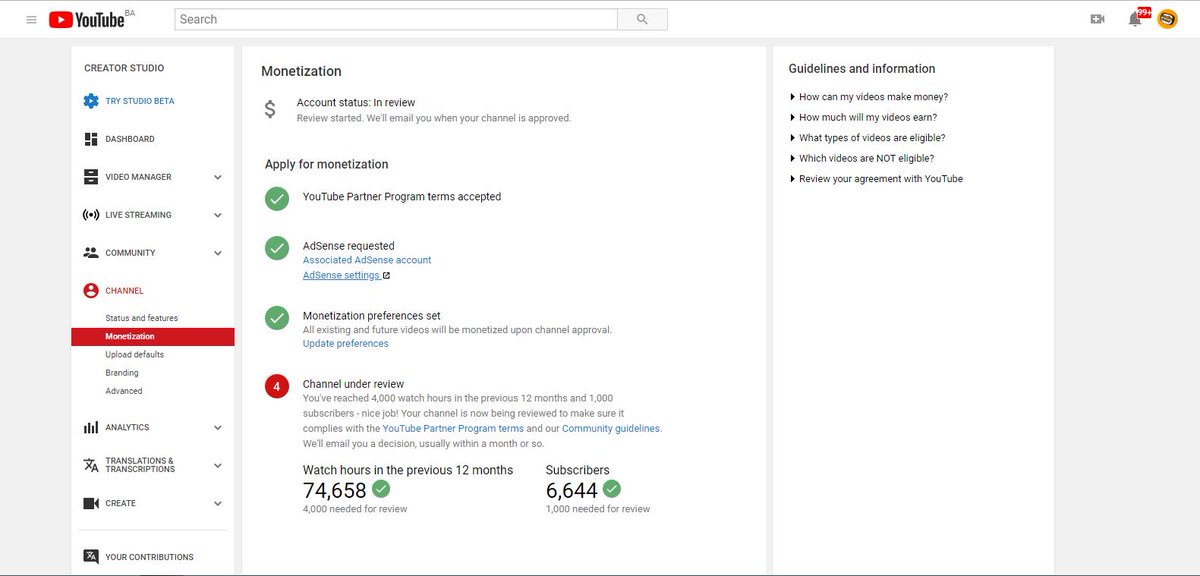Select the Monetization sidebar item
The width and height of the screenshot is (1200, 576).
153,337
